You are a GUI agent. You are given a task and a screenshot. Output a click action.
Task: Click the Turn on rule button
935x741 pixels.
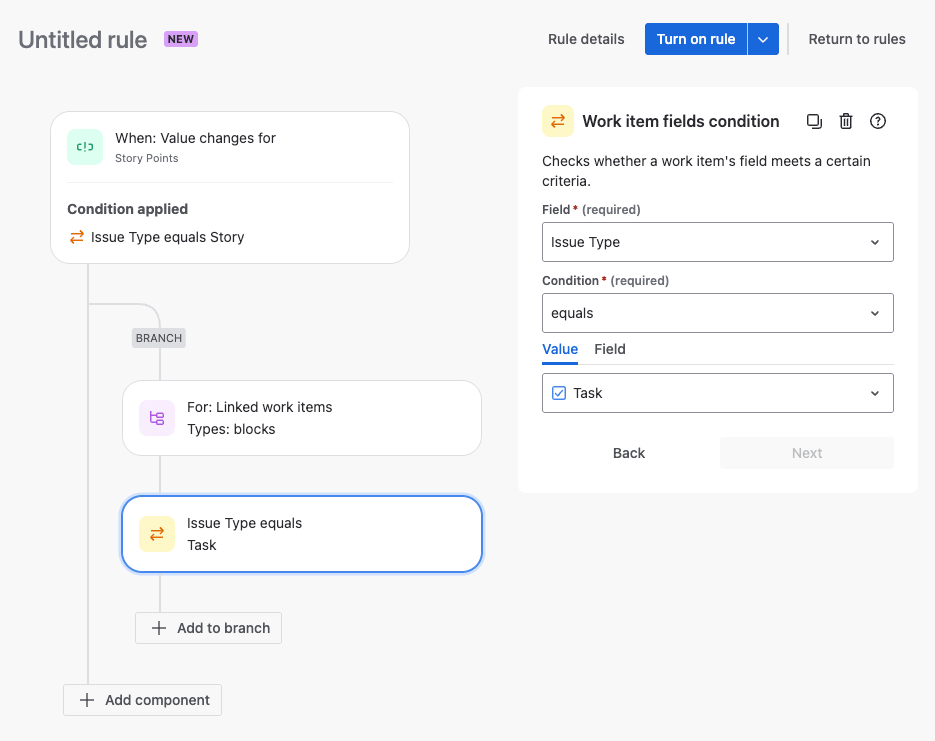[696, 39]
